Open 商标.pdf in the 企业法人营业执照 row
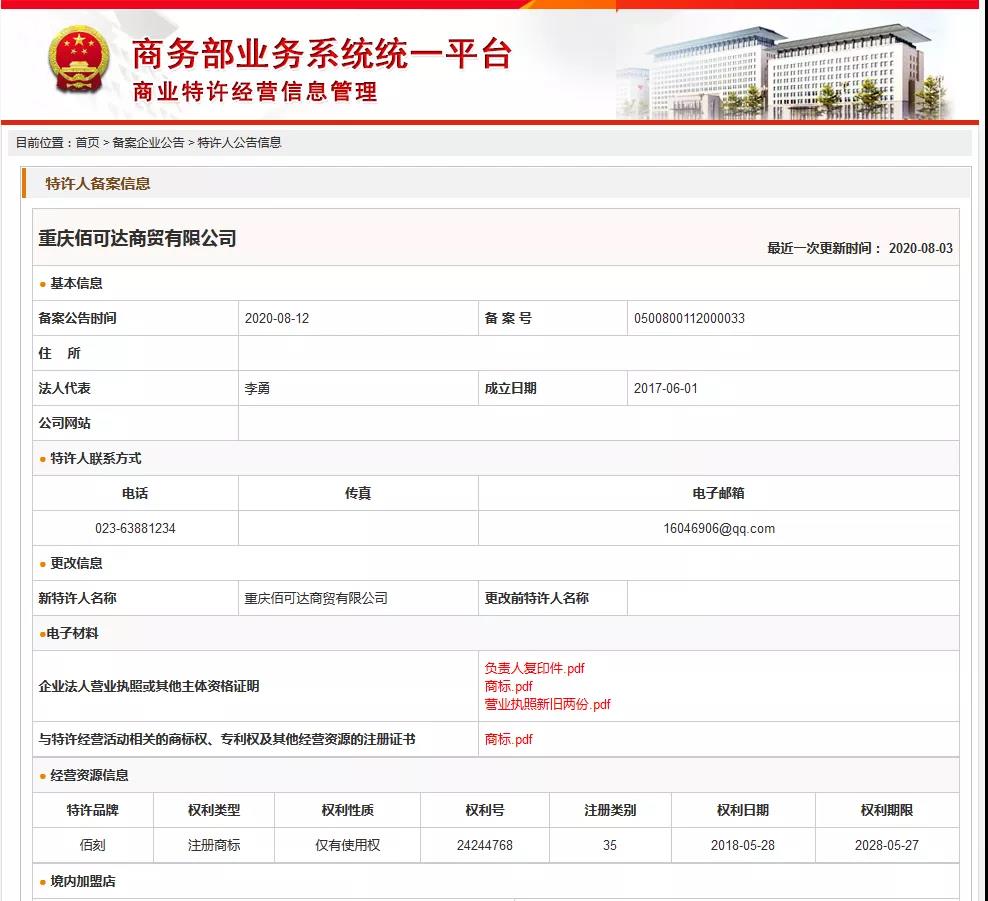This screenshot has height=901, width=988. (x=508, y=686)
